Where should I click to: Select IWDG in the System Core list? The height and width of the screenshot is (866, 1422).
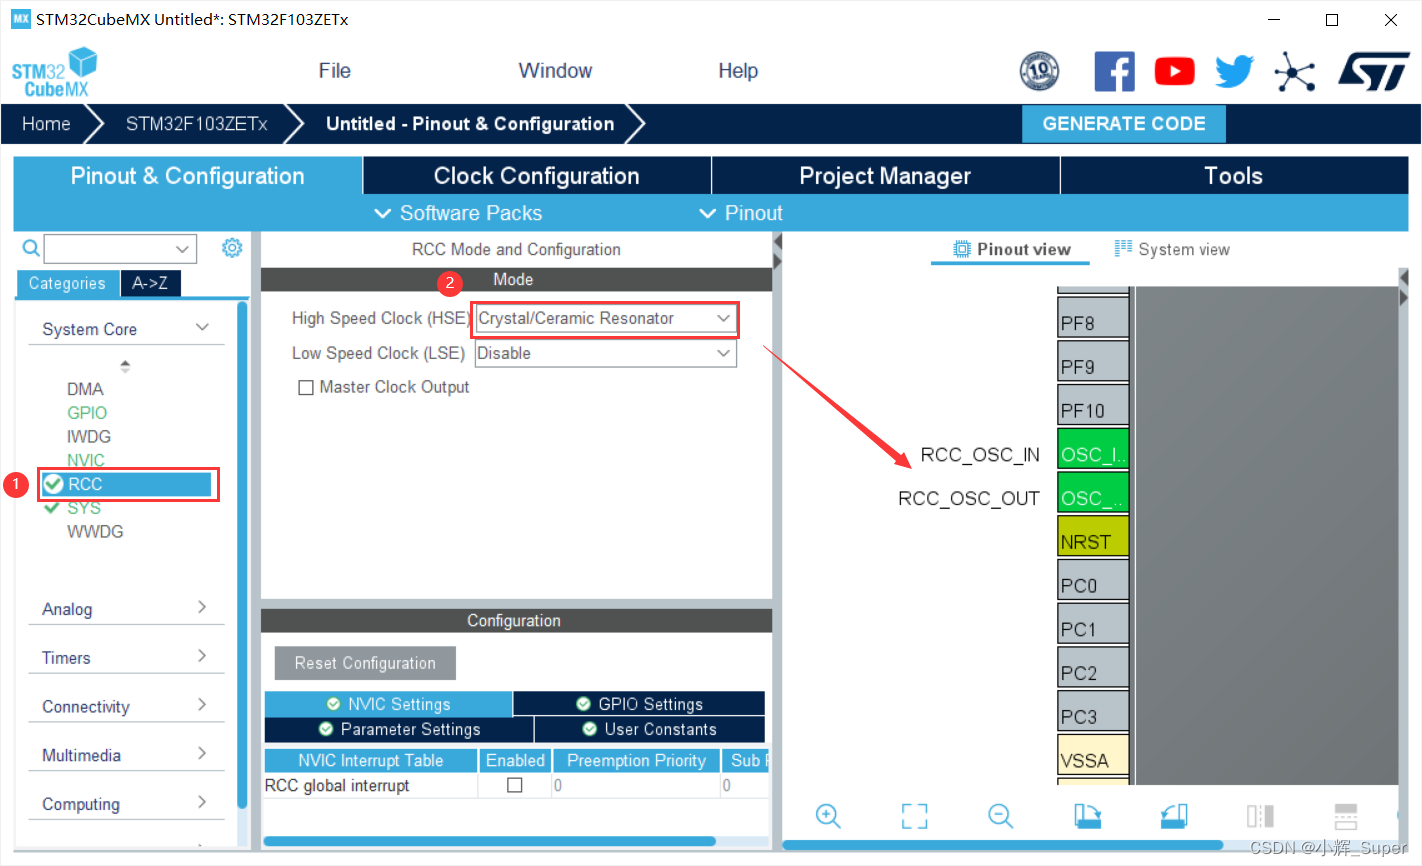point(89,436)
